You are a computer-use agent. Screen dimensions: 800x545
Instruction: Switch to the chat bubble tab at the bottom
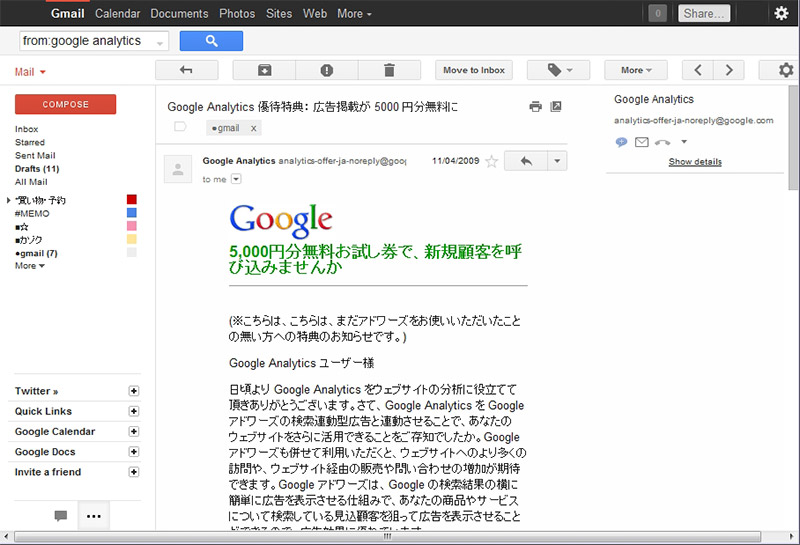pyautogui.click(x=61, y=516)
